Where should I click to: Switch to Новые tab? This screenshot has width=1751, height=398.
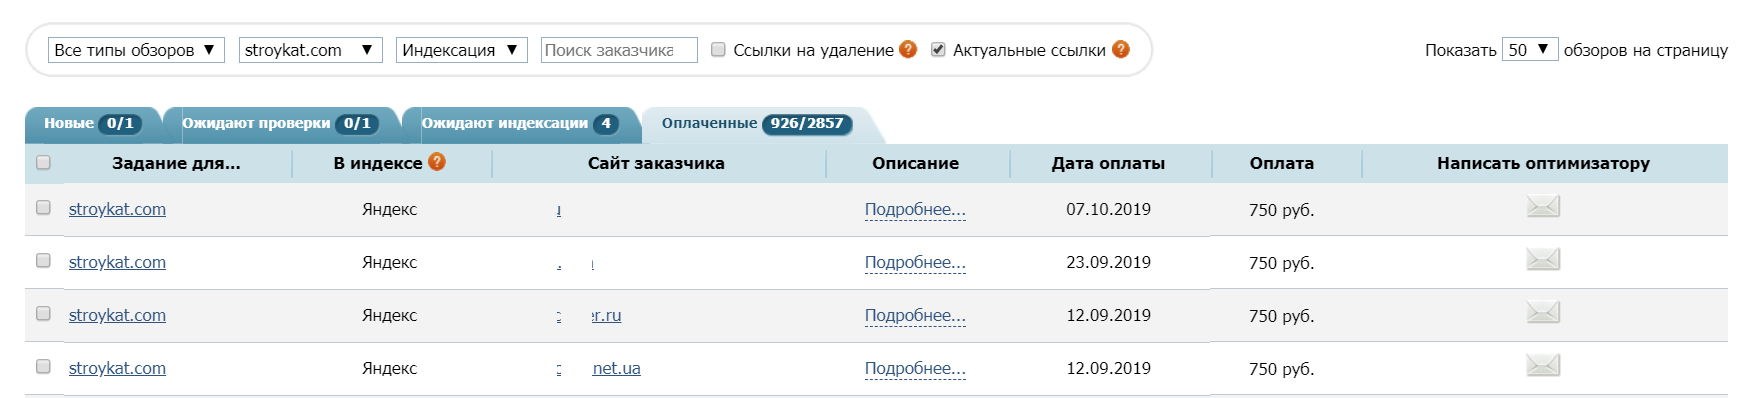point(93,124)
